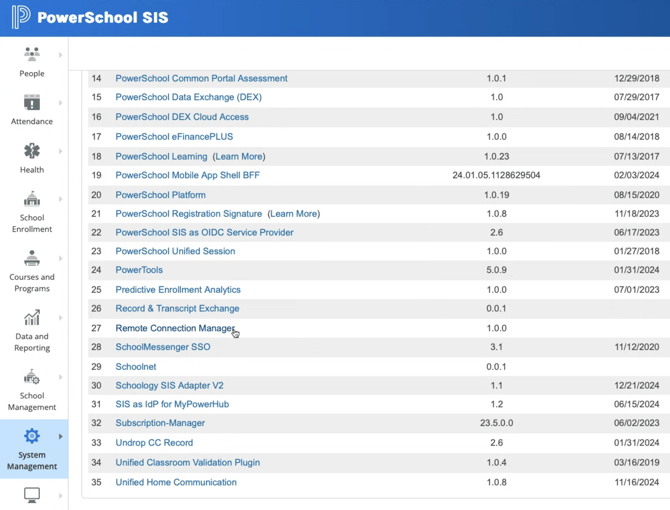This screenshot has width=670, height=510.
Task: Click the System Management gear icon
Action: click(32, 436)
